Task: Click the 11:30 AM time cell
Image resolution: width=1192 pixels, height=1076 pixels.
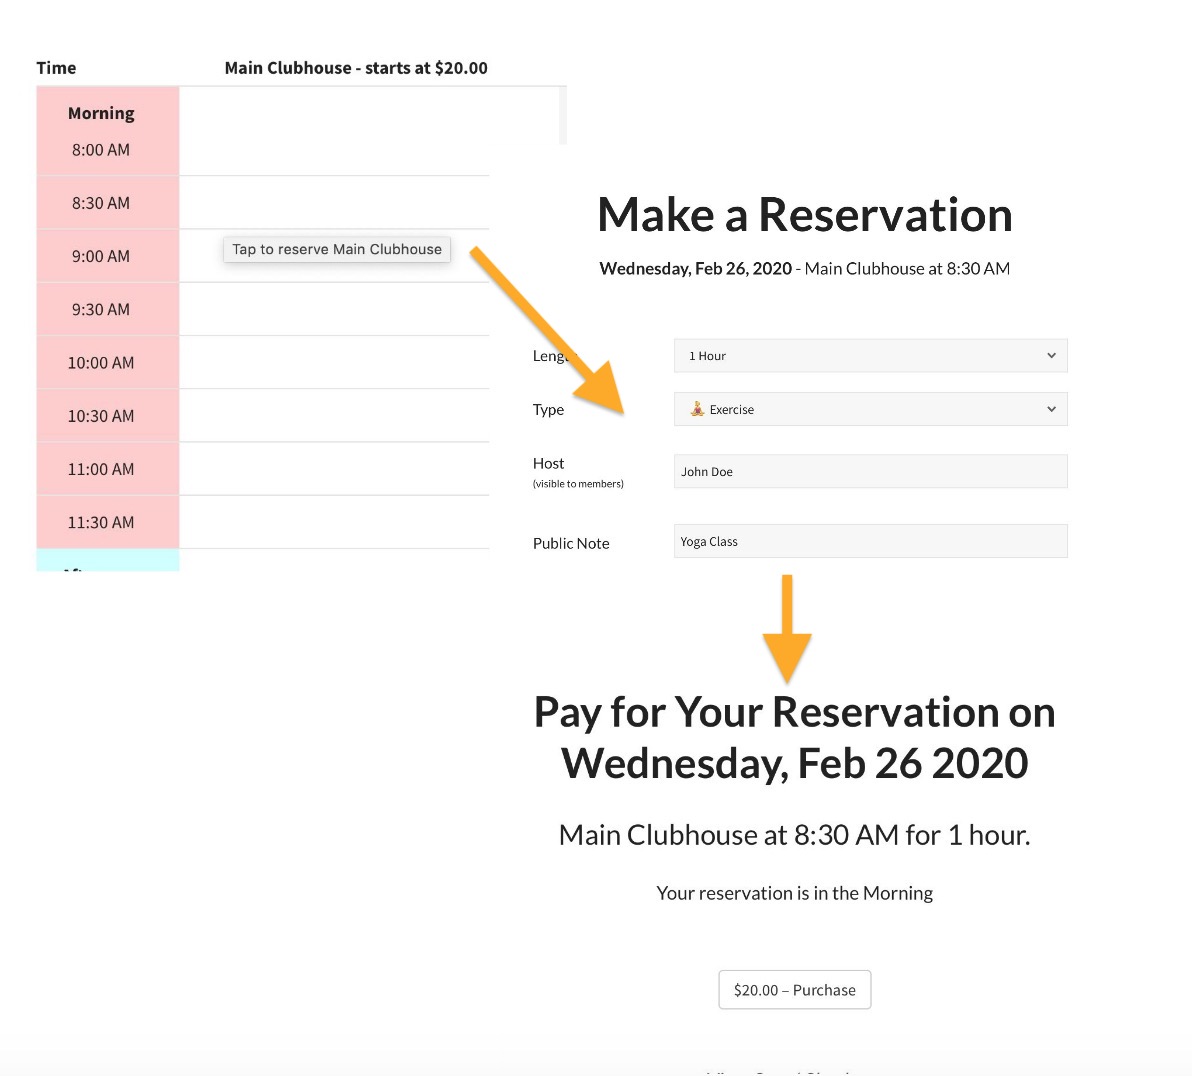Action: 101,523
